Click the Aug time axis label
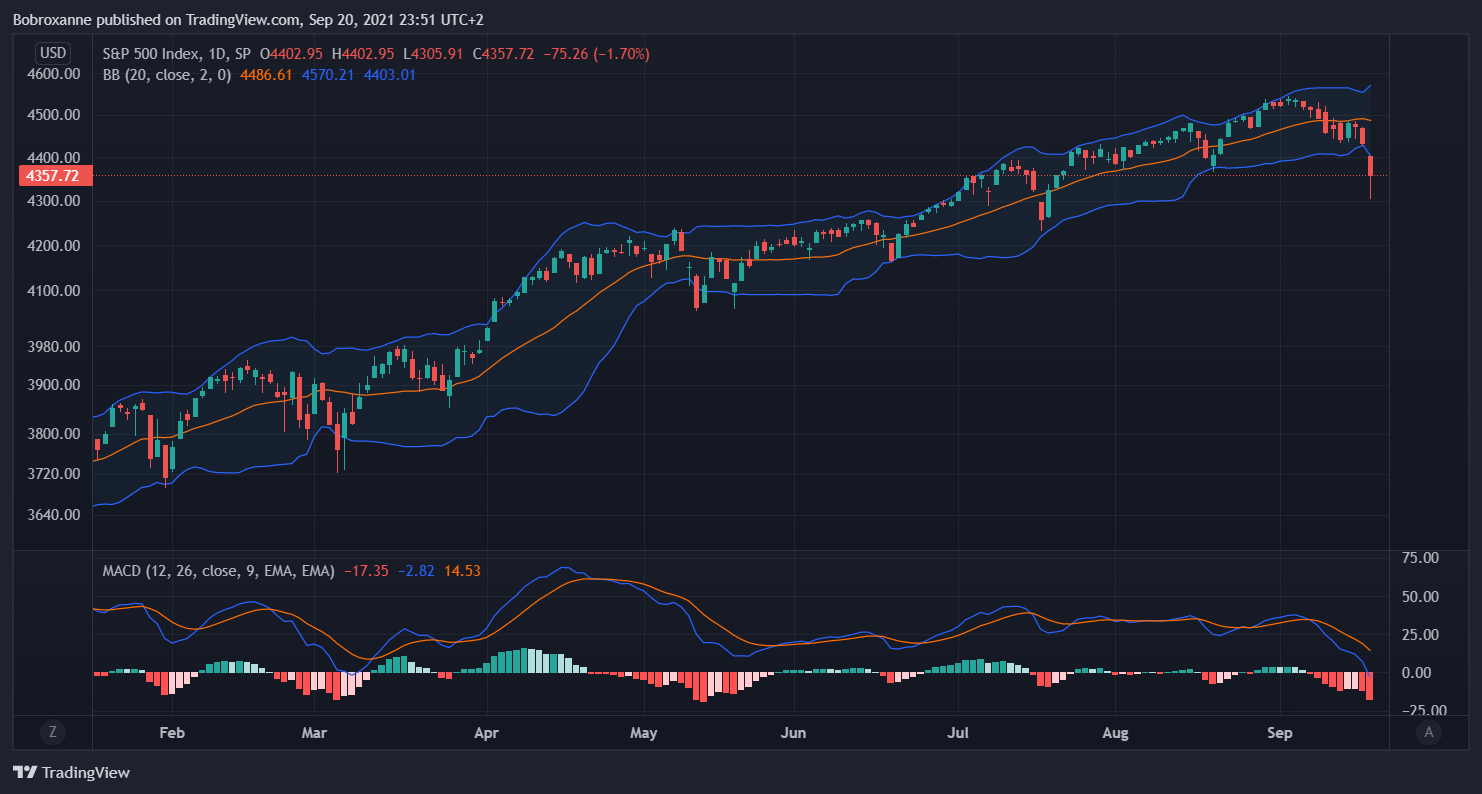This screenshot has height=794, width=1482. point(1115,733)
